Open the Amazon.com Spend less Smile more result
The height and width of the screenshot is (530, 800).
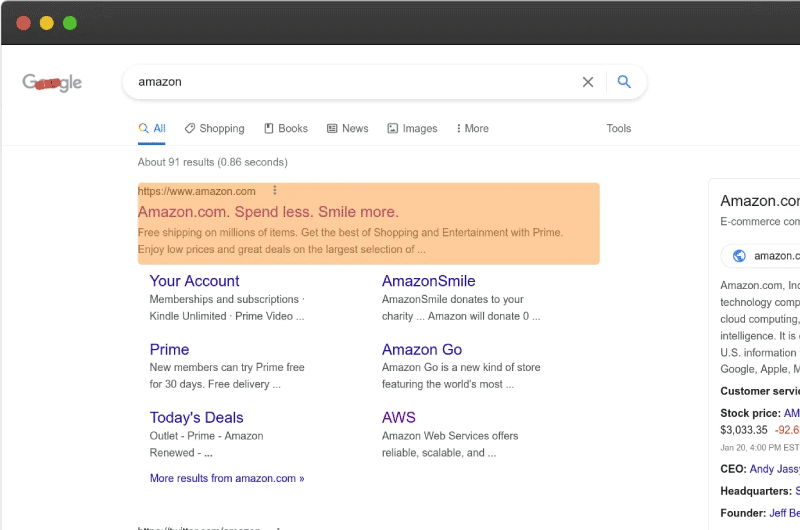(268, 212)
